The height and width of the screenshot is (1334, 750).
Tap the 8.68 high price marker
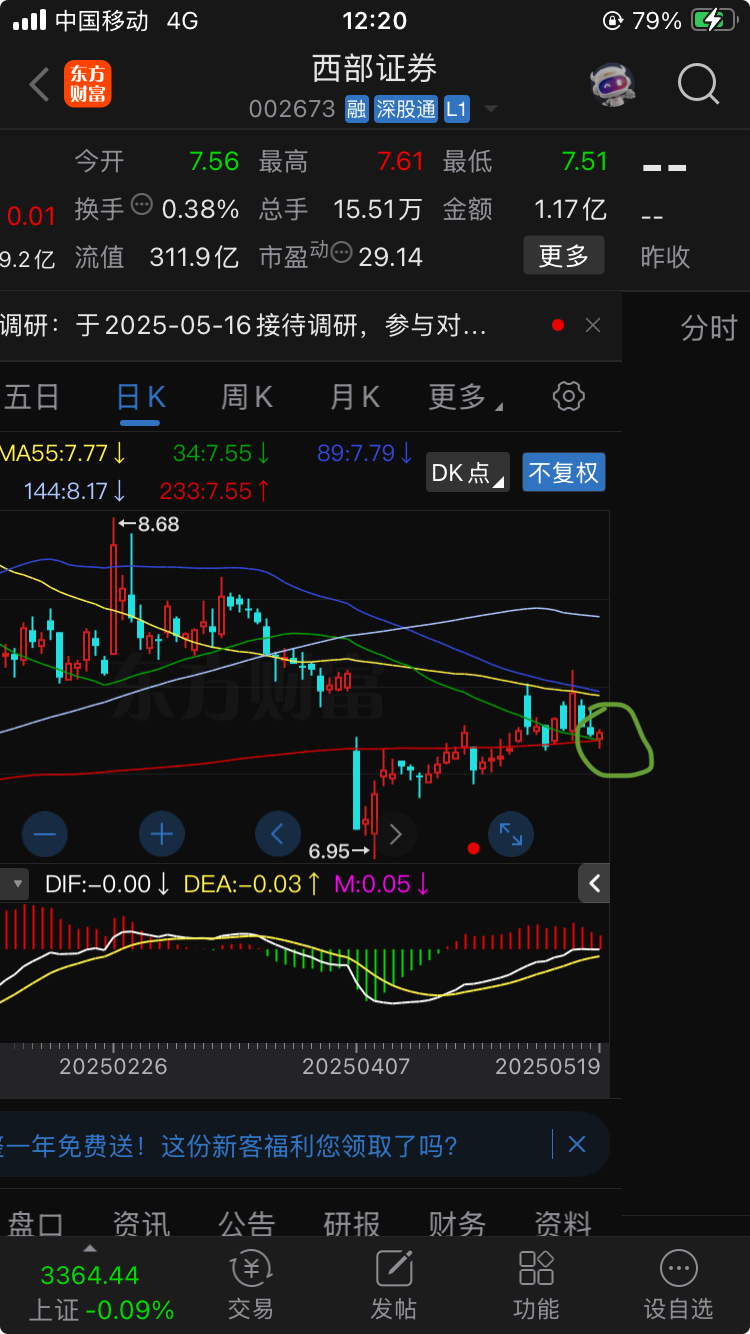click(x=149, y=524)
